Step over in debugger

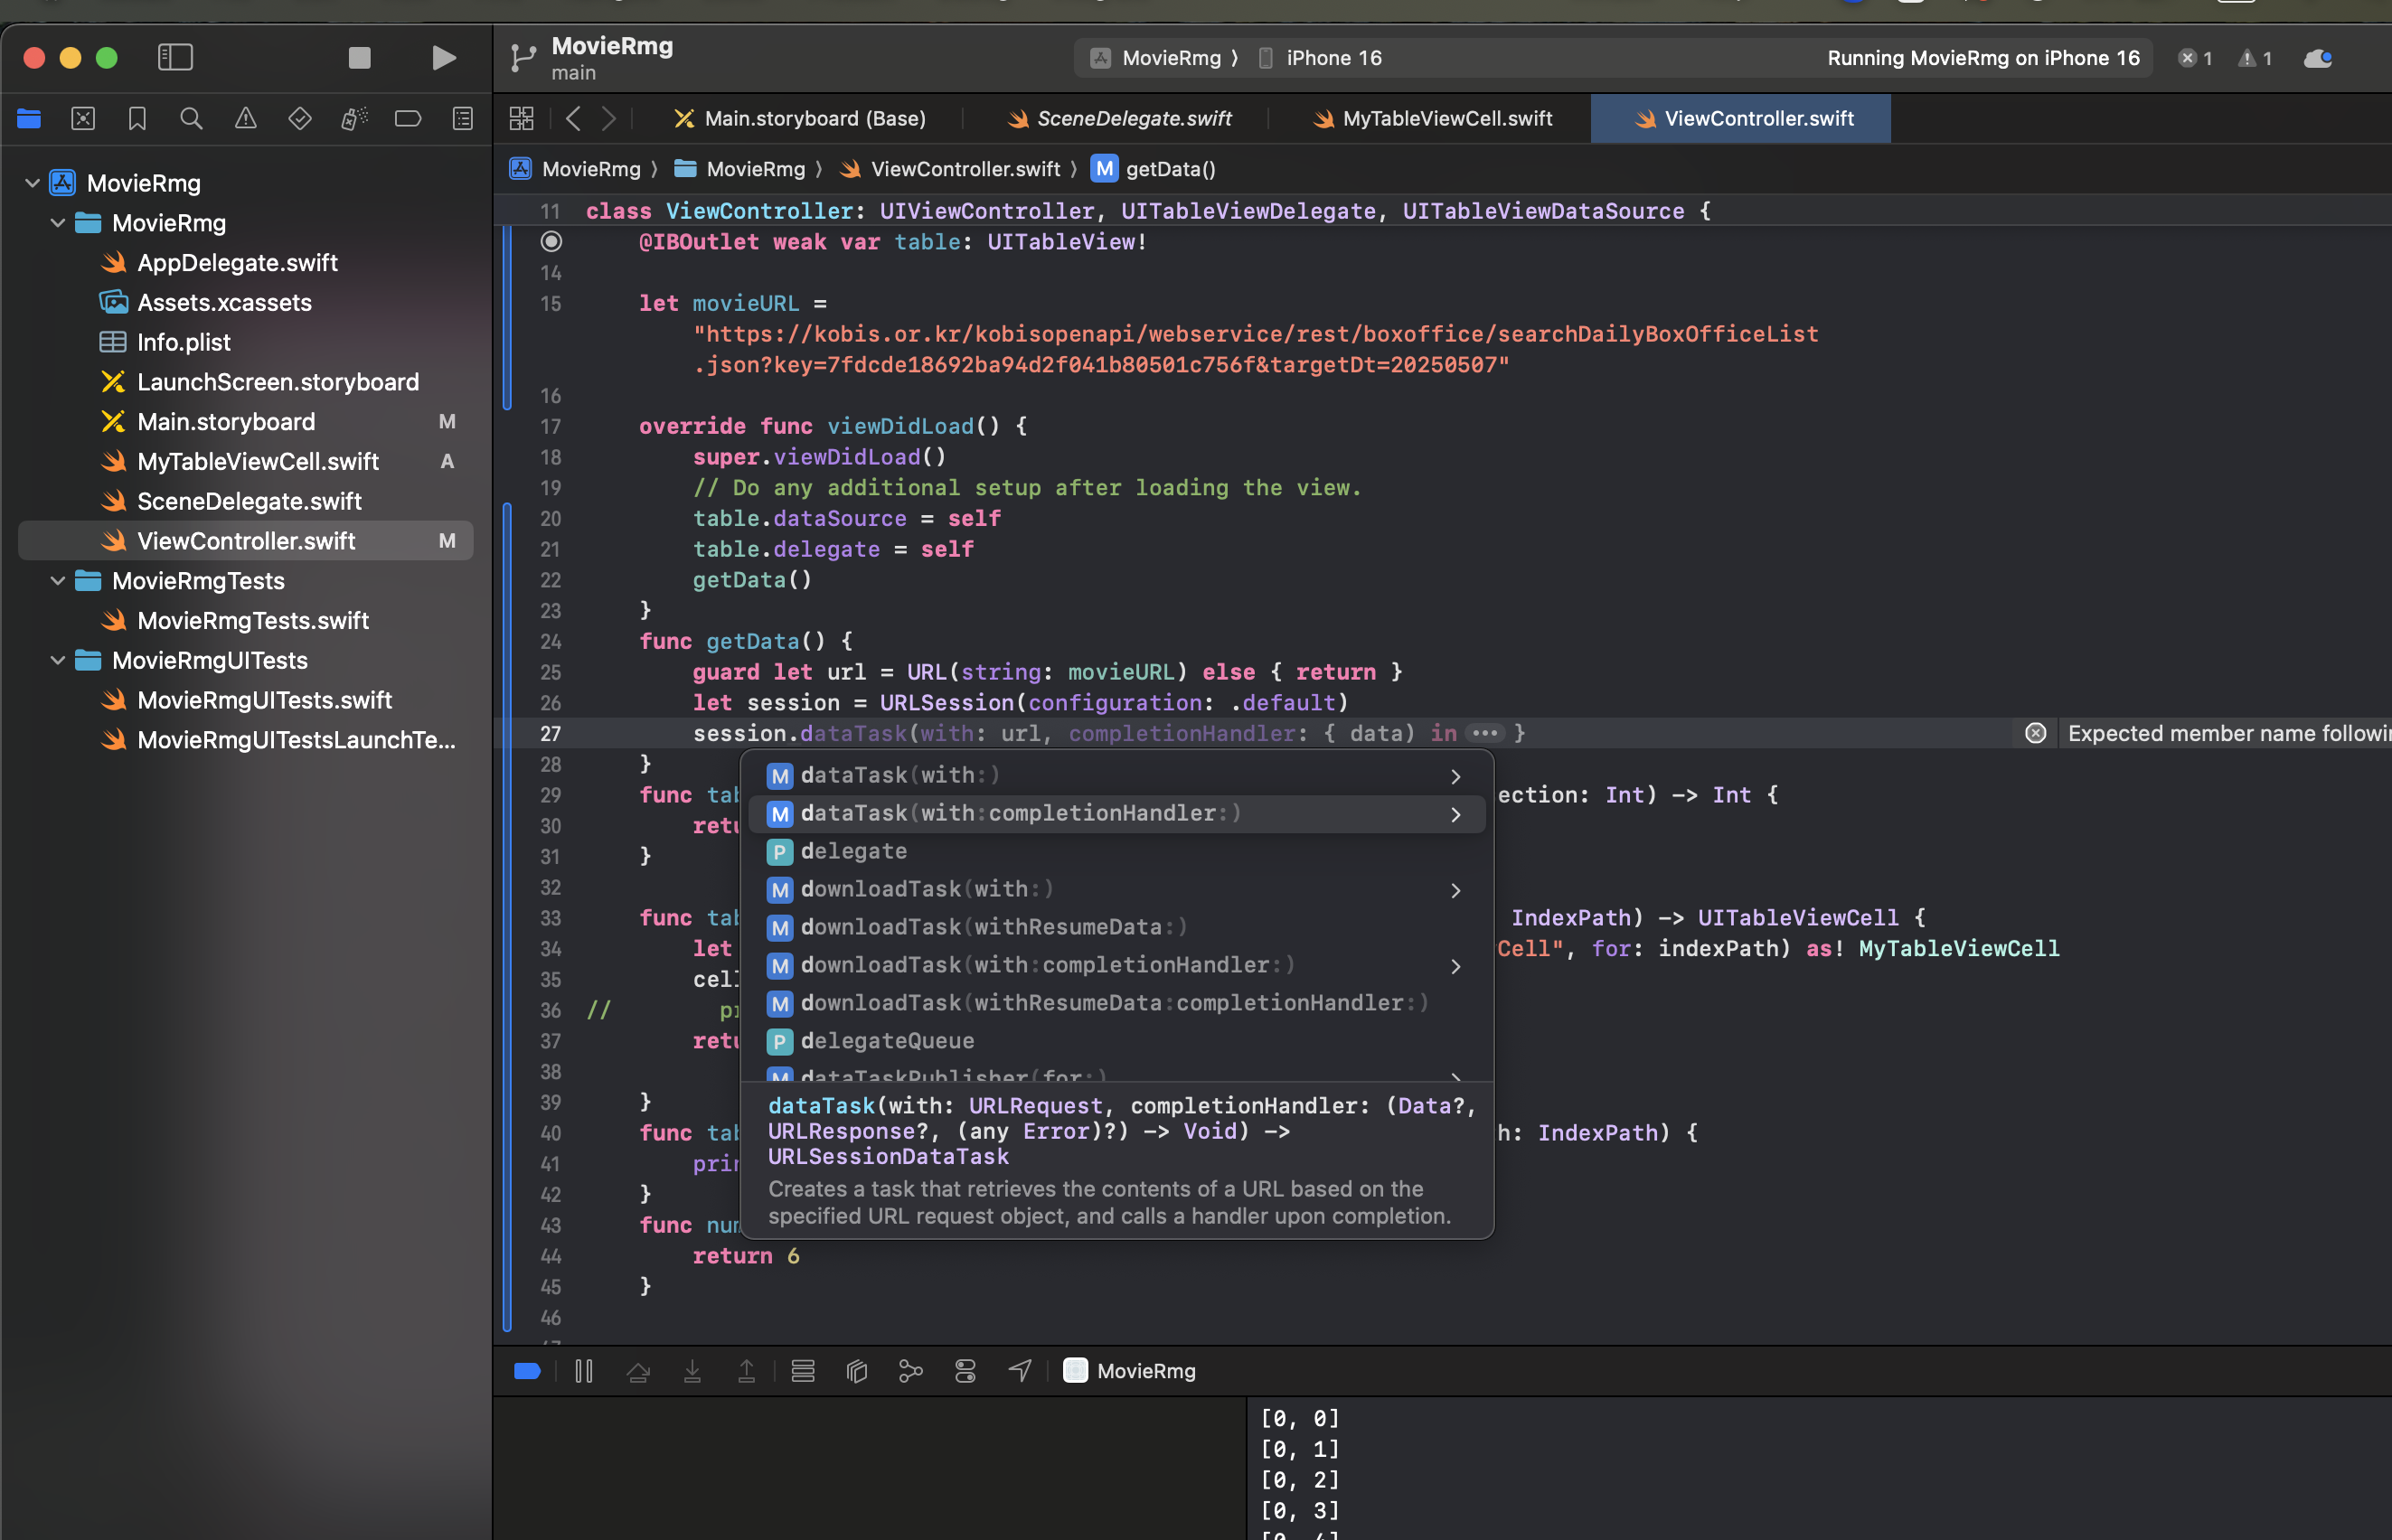(x=638, y=1371)
